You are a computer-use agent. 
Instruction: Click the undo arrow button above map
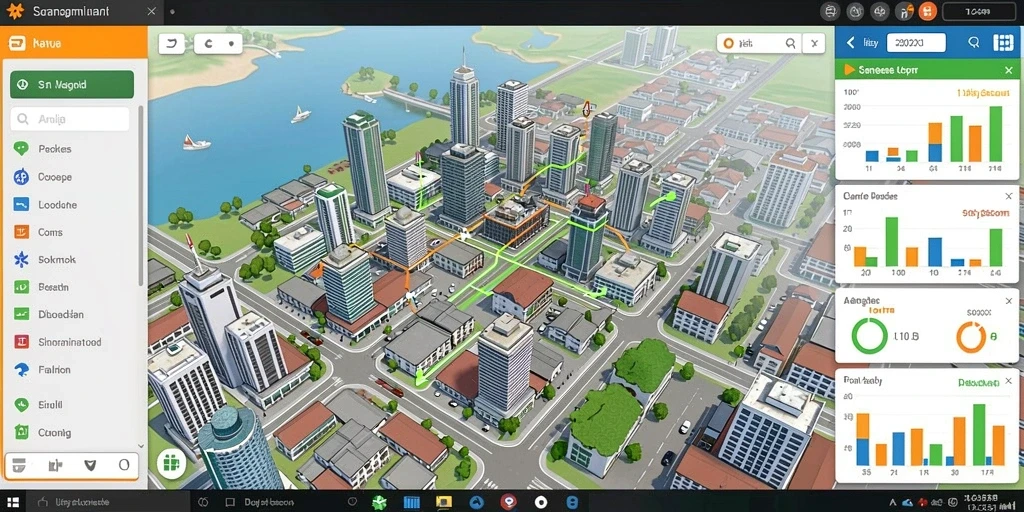click(x=172, y=44)
